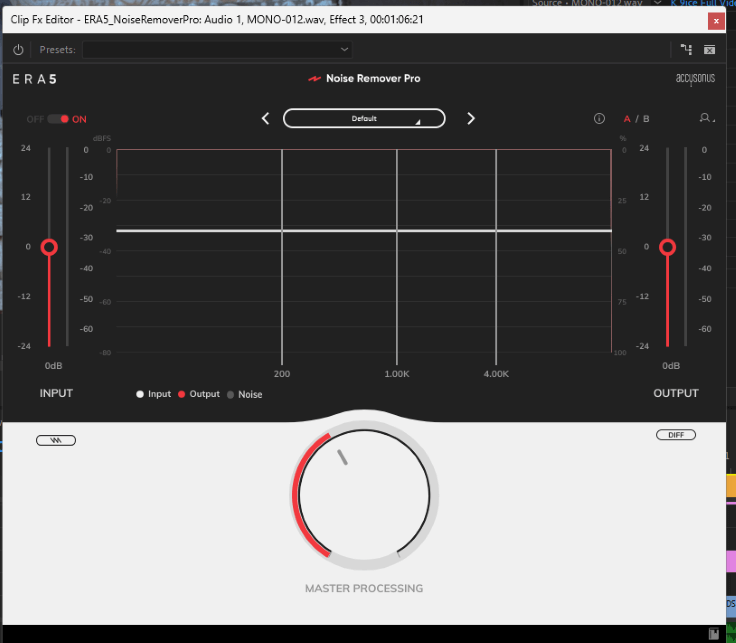Click the OUTPUT gain slider handle

click(667, 247)
